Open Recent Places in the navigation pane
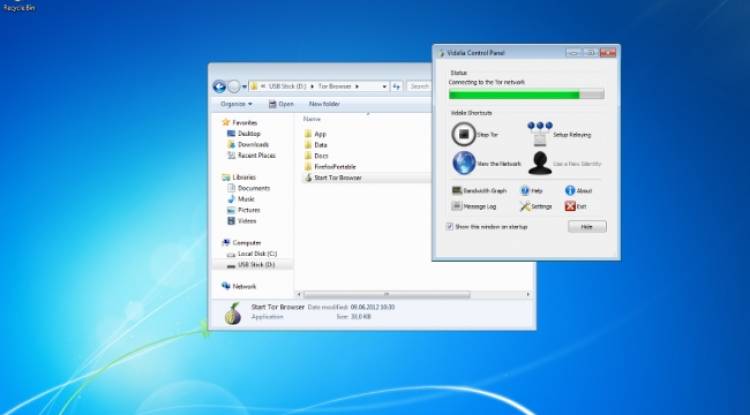This screenshot has width=750, height=415. (252, 155)
